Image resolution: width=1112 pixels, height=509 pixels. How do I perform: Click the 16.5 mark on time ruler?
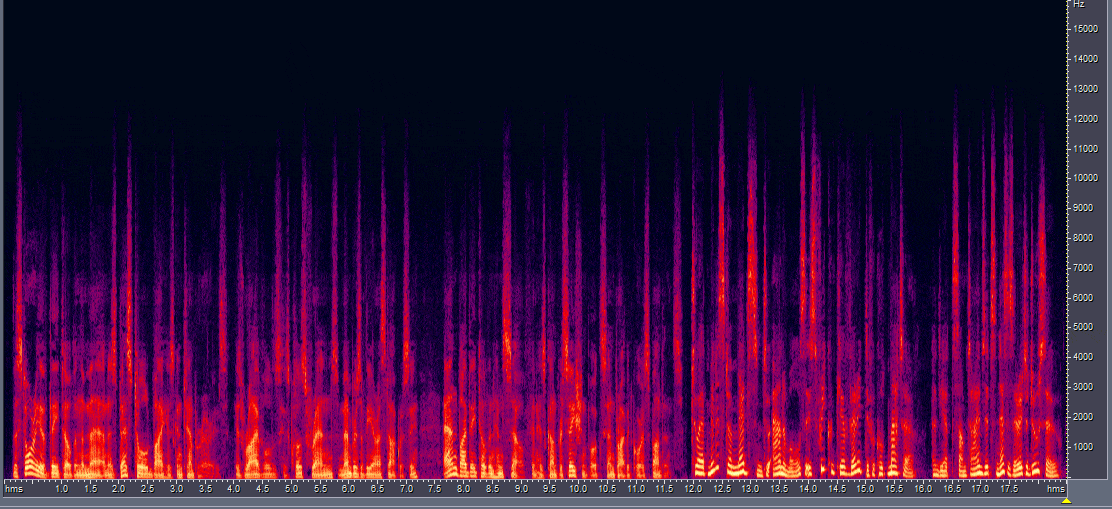[952, 489]
